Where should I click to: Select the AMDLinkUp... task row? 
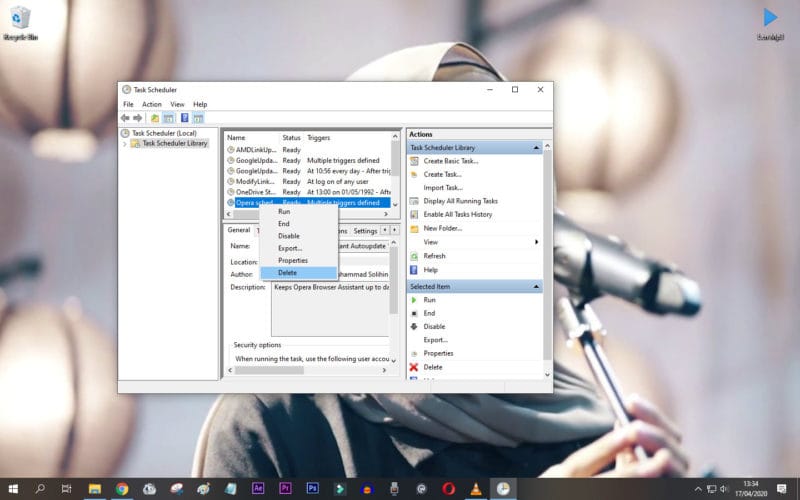pos(309,150)
